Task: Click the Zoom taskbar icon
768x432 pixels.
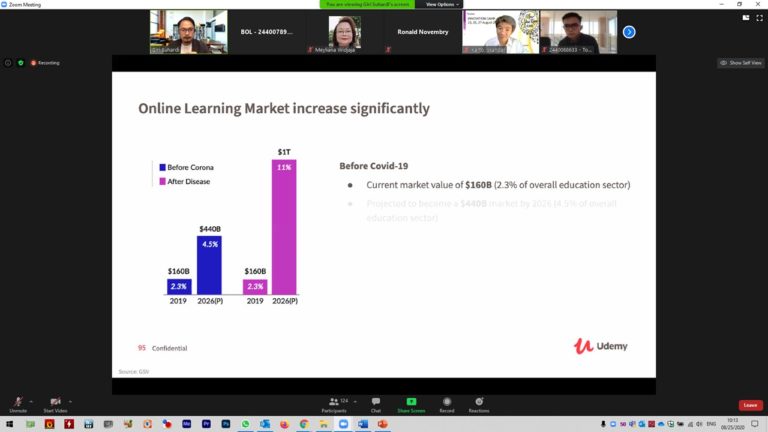Action: [x=343, y=424]
